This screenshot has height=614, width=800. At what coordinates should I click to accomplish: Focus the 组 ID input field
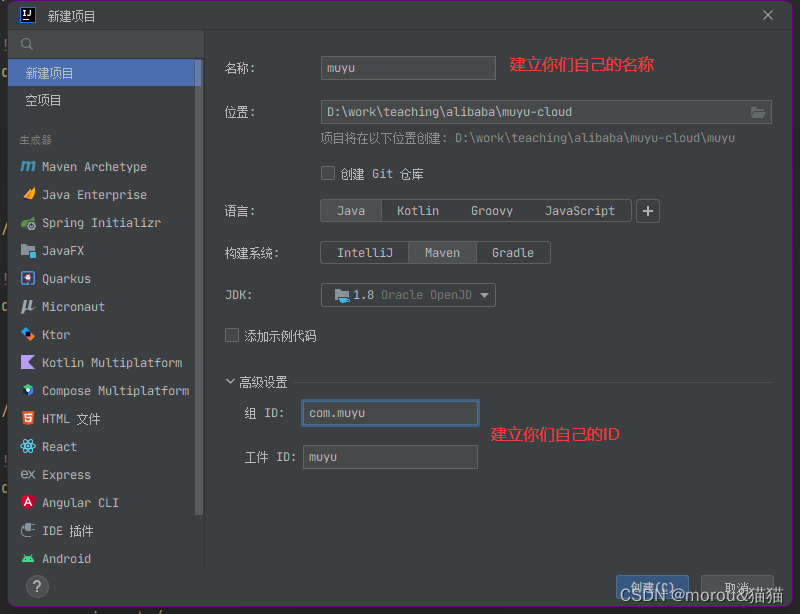[390, 413]
